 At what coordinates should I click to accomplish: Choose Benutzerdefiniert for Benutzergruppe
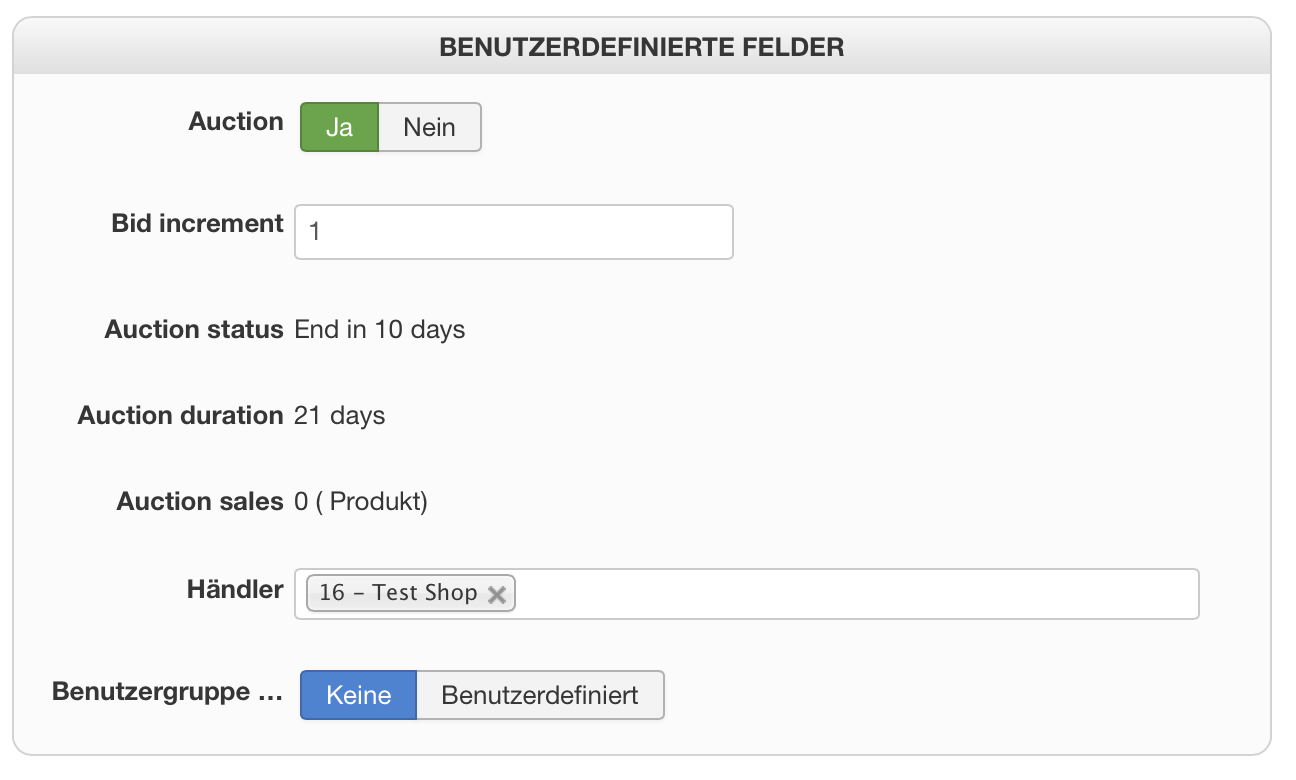point(539,695)
